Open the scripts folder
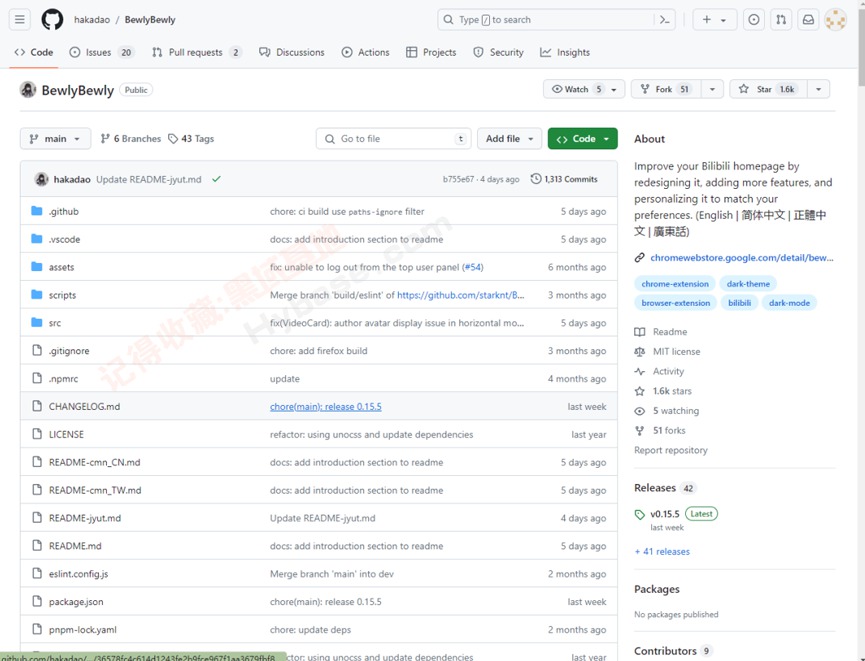The width and height of the screenshot is (865, 661). click(x=62, y=295)
